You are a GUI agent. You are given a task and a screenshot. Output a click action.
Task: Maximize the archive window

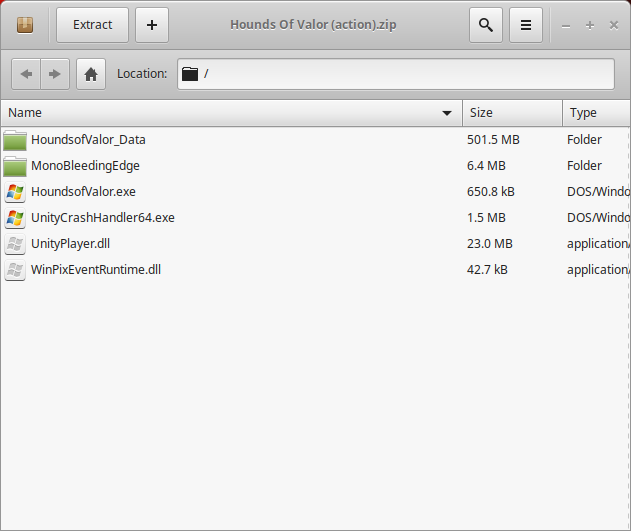coord(590,25)
